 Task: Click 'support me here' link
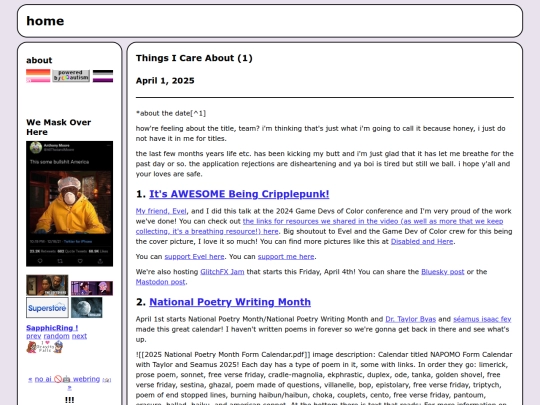[x=286, y=257]
